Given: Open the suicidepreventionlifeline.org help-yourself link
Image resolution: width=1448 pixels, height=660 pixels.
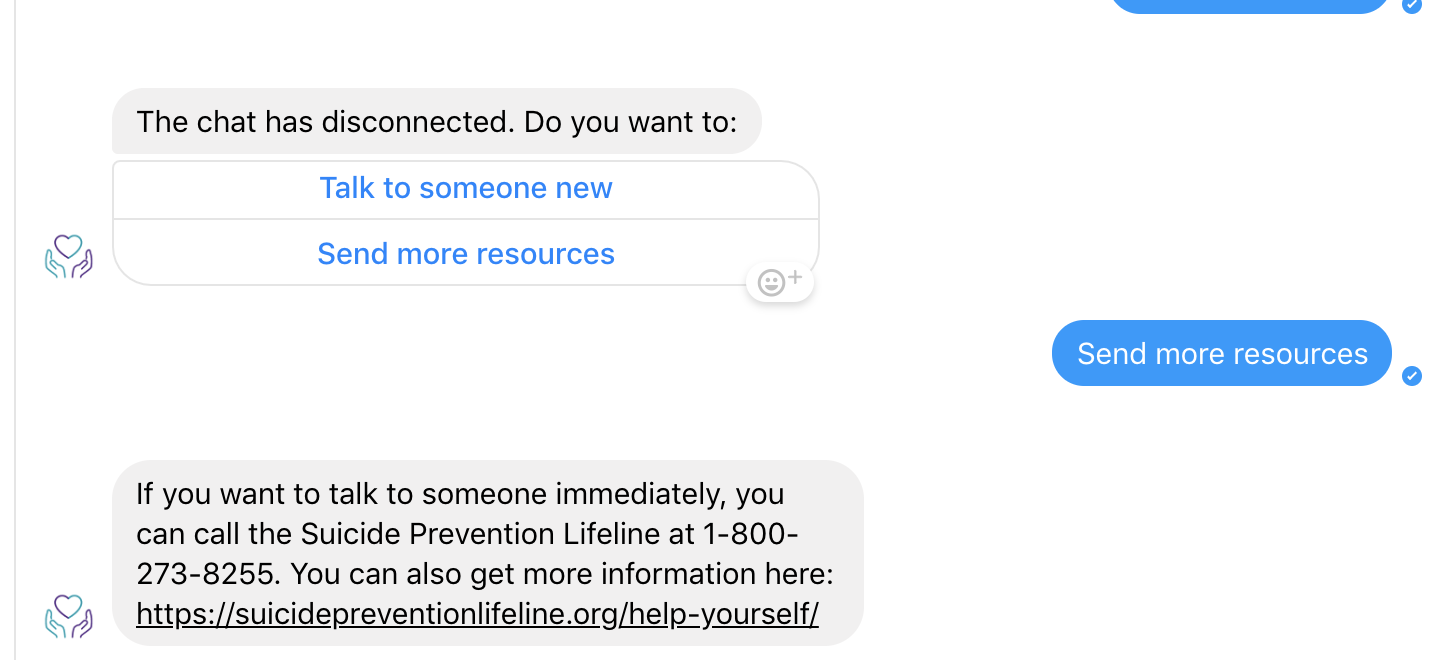Looking at the screenshot, I should tap(477, 614).
